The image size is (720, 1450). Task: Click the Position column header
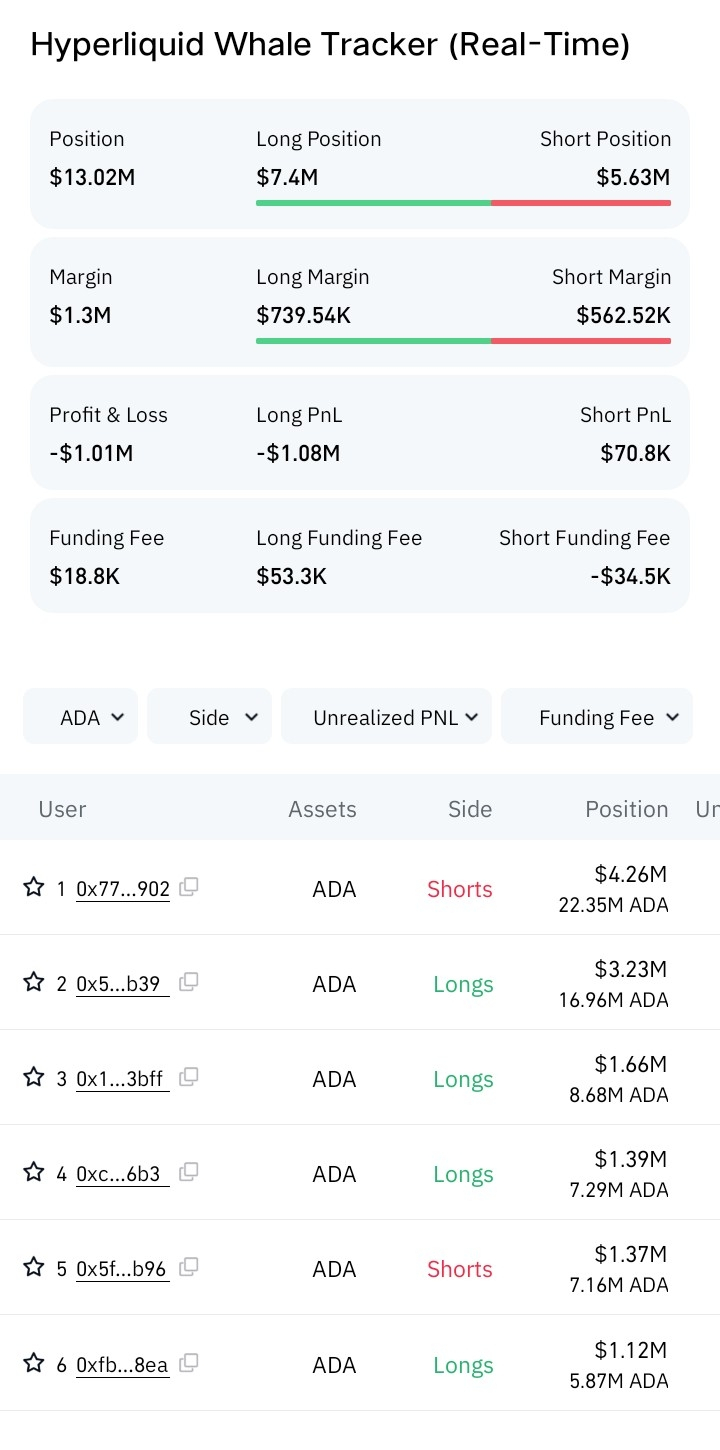627,809
